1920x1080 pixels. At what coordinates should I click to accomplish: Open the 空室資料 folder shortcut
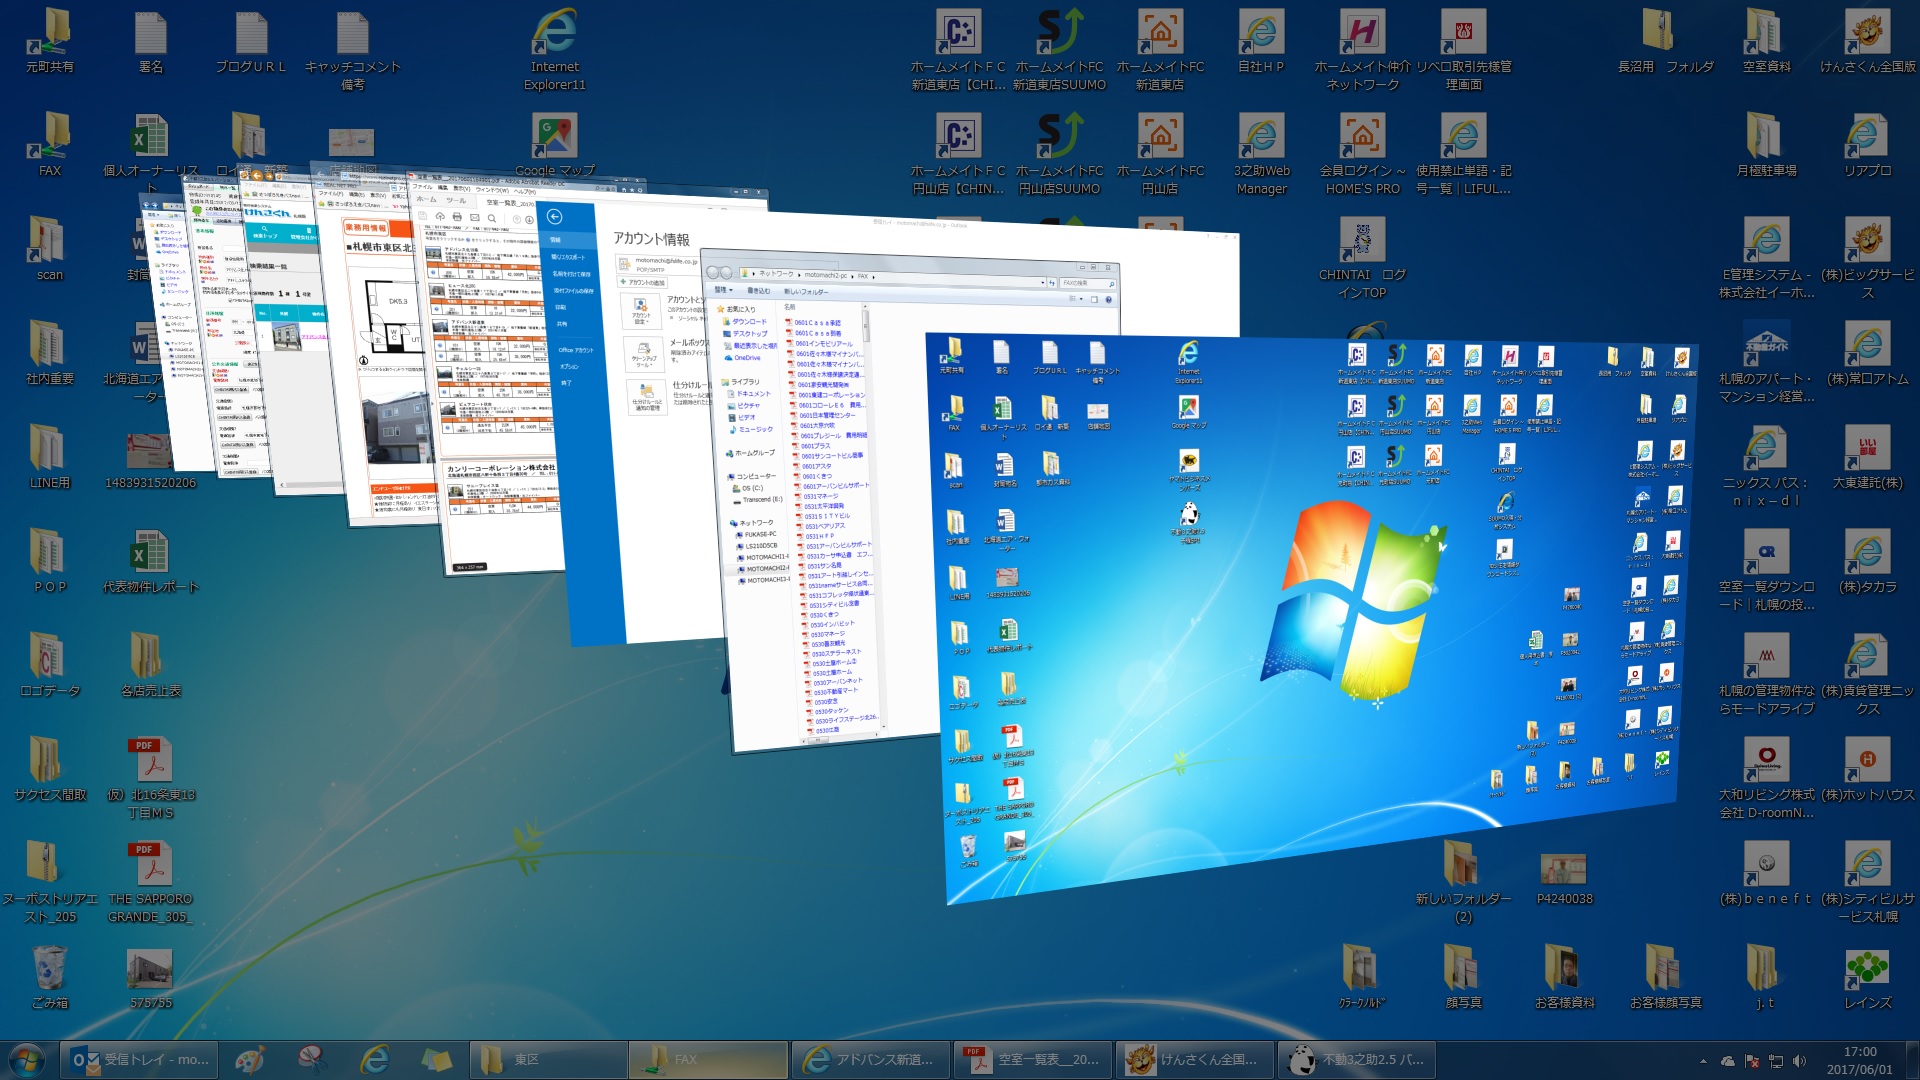tap(1766, 42)
